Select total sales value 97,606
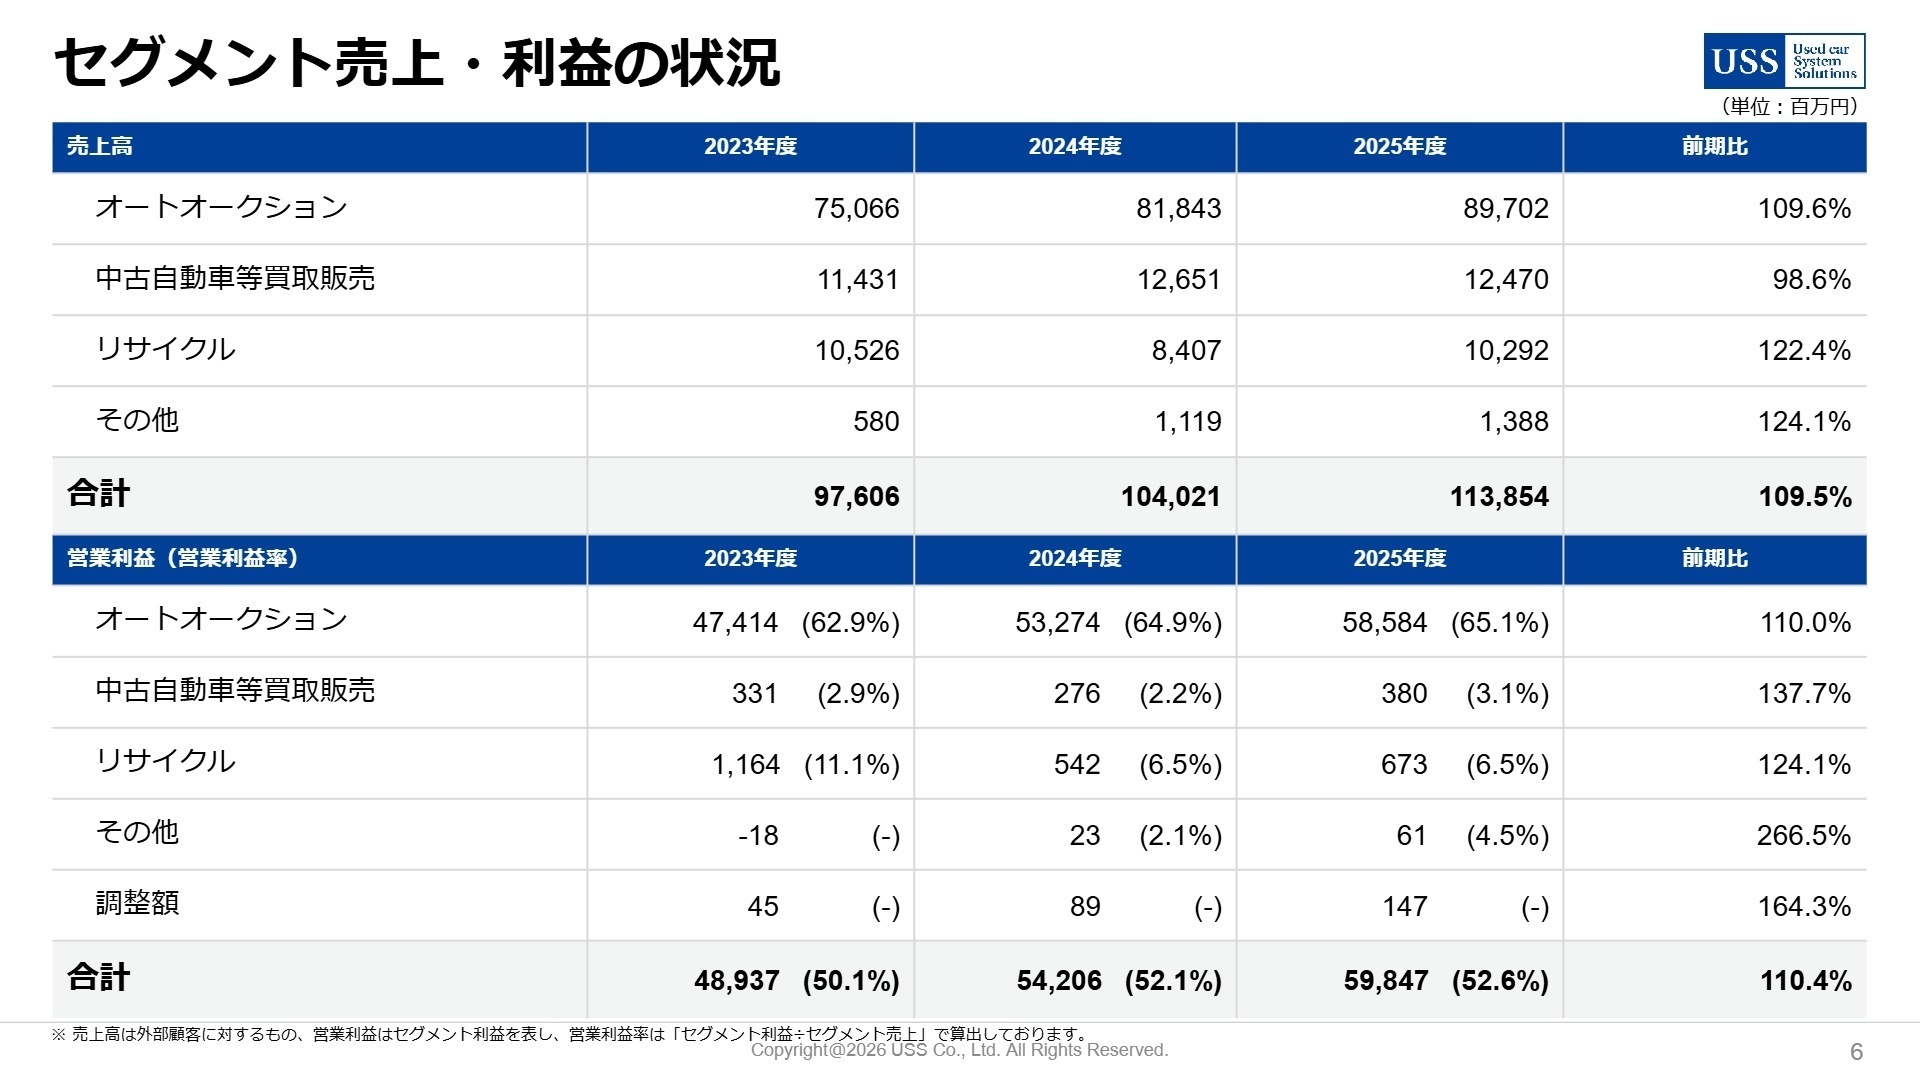1920x1080 pixels. [856, 496]
